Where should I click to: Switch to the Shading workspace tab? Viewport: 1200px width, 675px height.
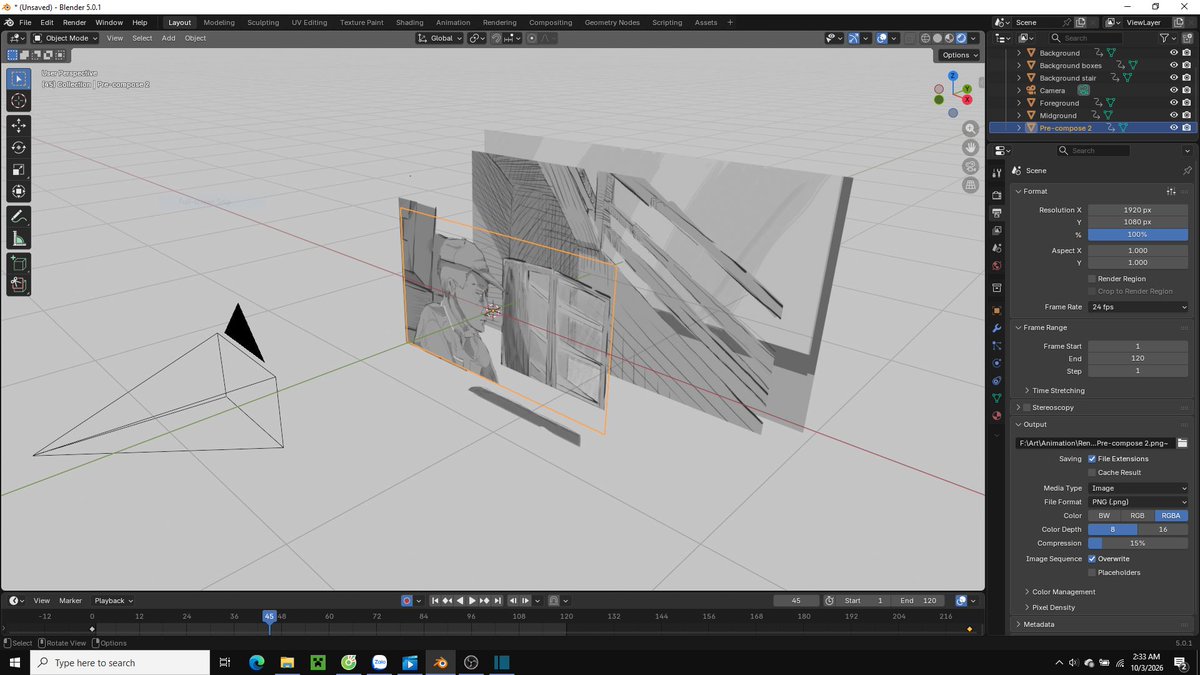click(x=409, y=22)
